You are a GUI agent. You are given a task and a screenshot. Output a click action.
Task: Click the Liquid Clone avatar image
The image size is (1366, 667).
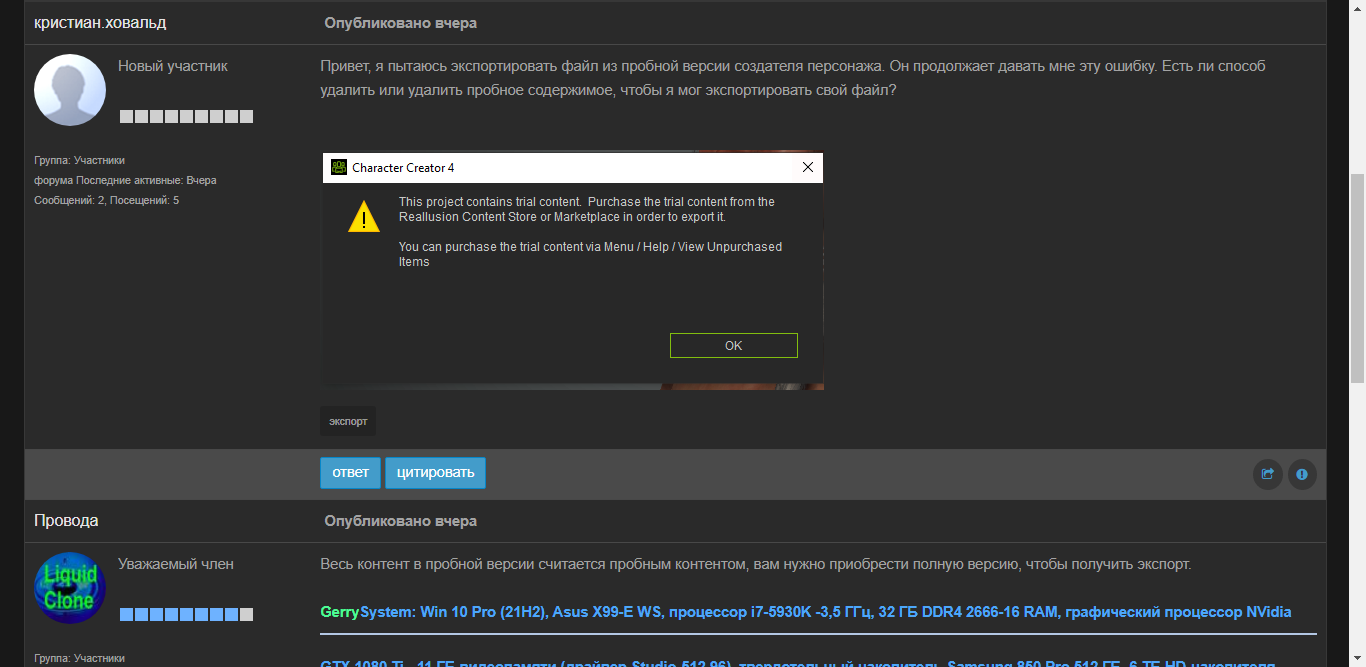point(70,588)
